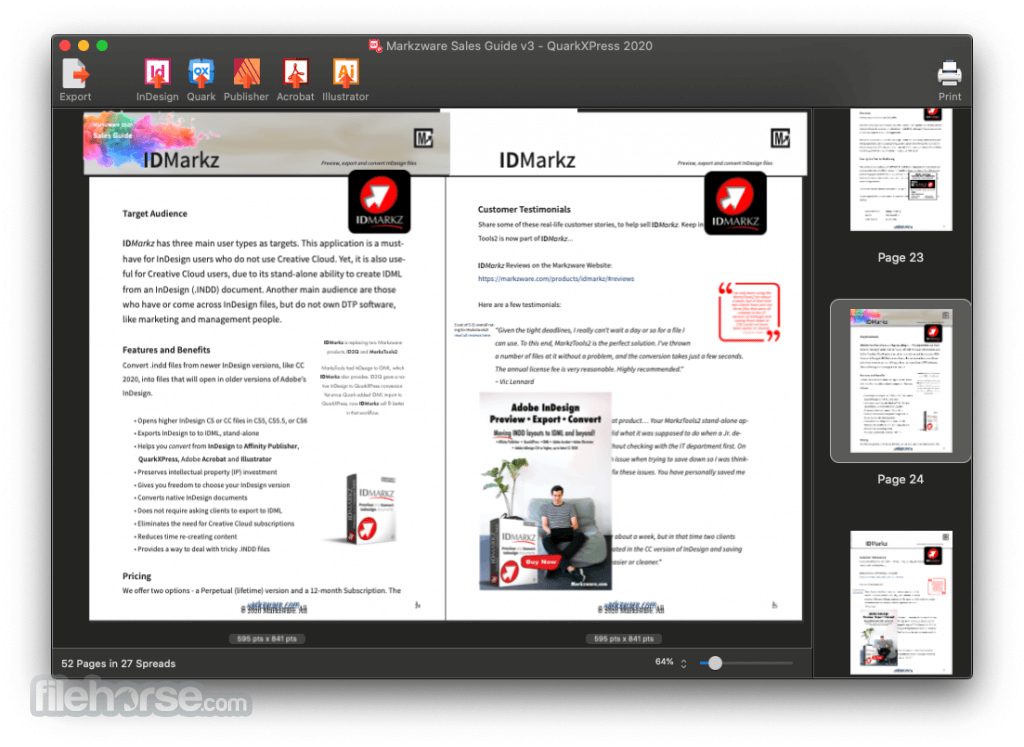Click the document icon in title bar

click(x=375, y=46)
